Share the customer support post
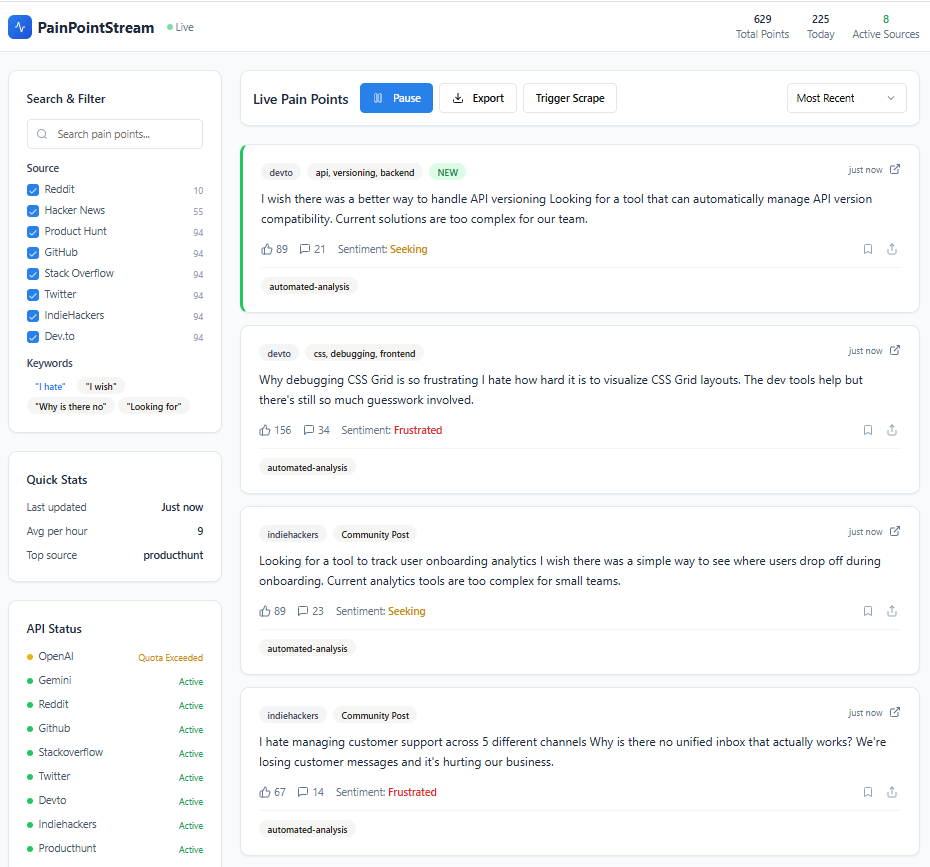The image size is (930, 867). tap(892, 792)
